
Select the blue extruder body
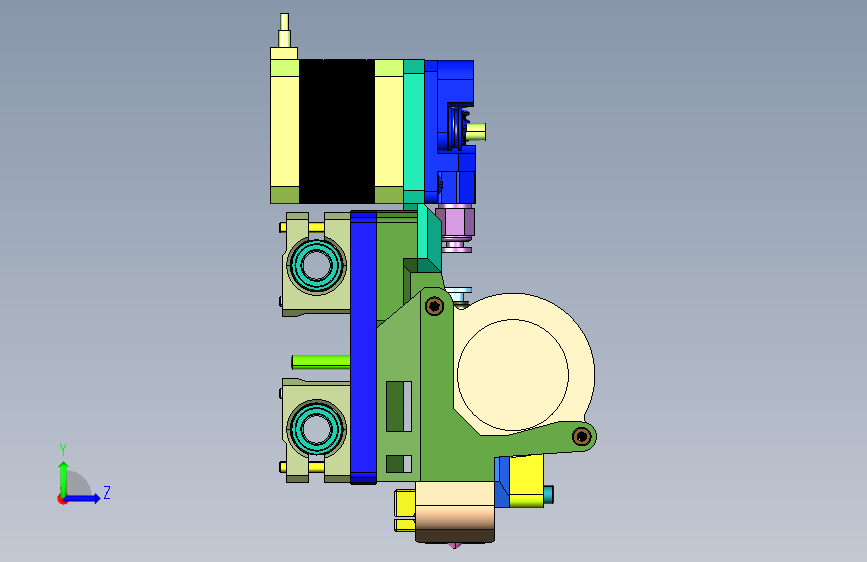tap(450, 132)
